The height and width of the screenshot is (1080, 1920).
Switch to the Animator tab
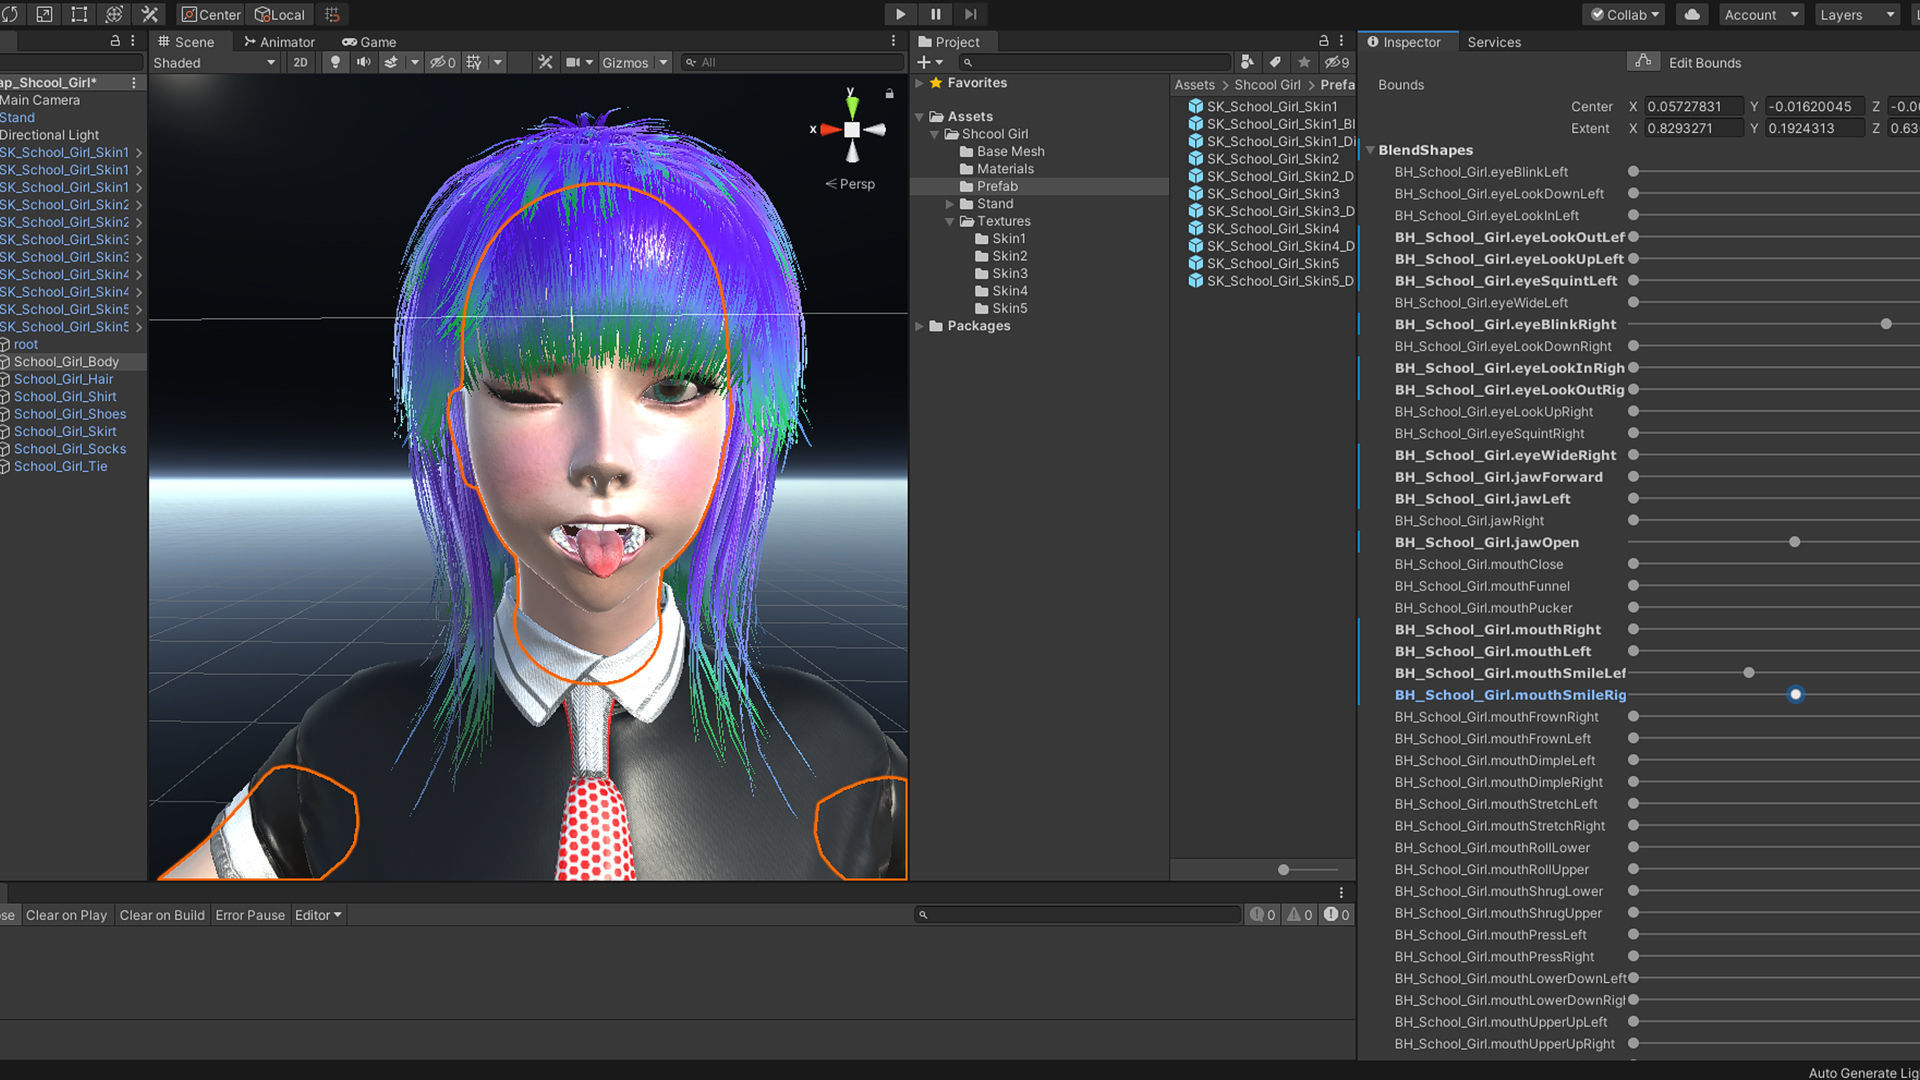[x=279, y=42]
